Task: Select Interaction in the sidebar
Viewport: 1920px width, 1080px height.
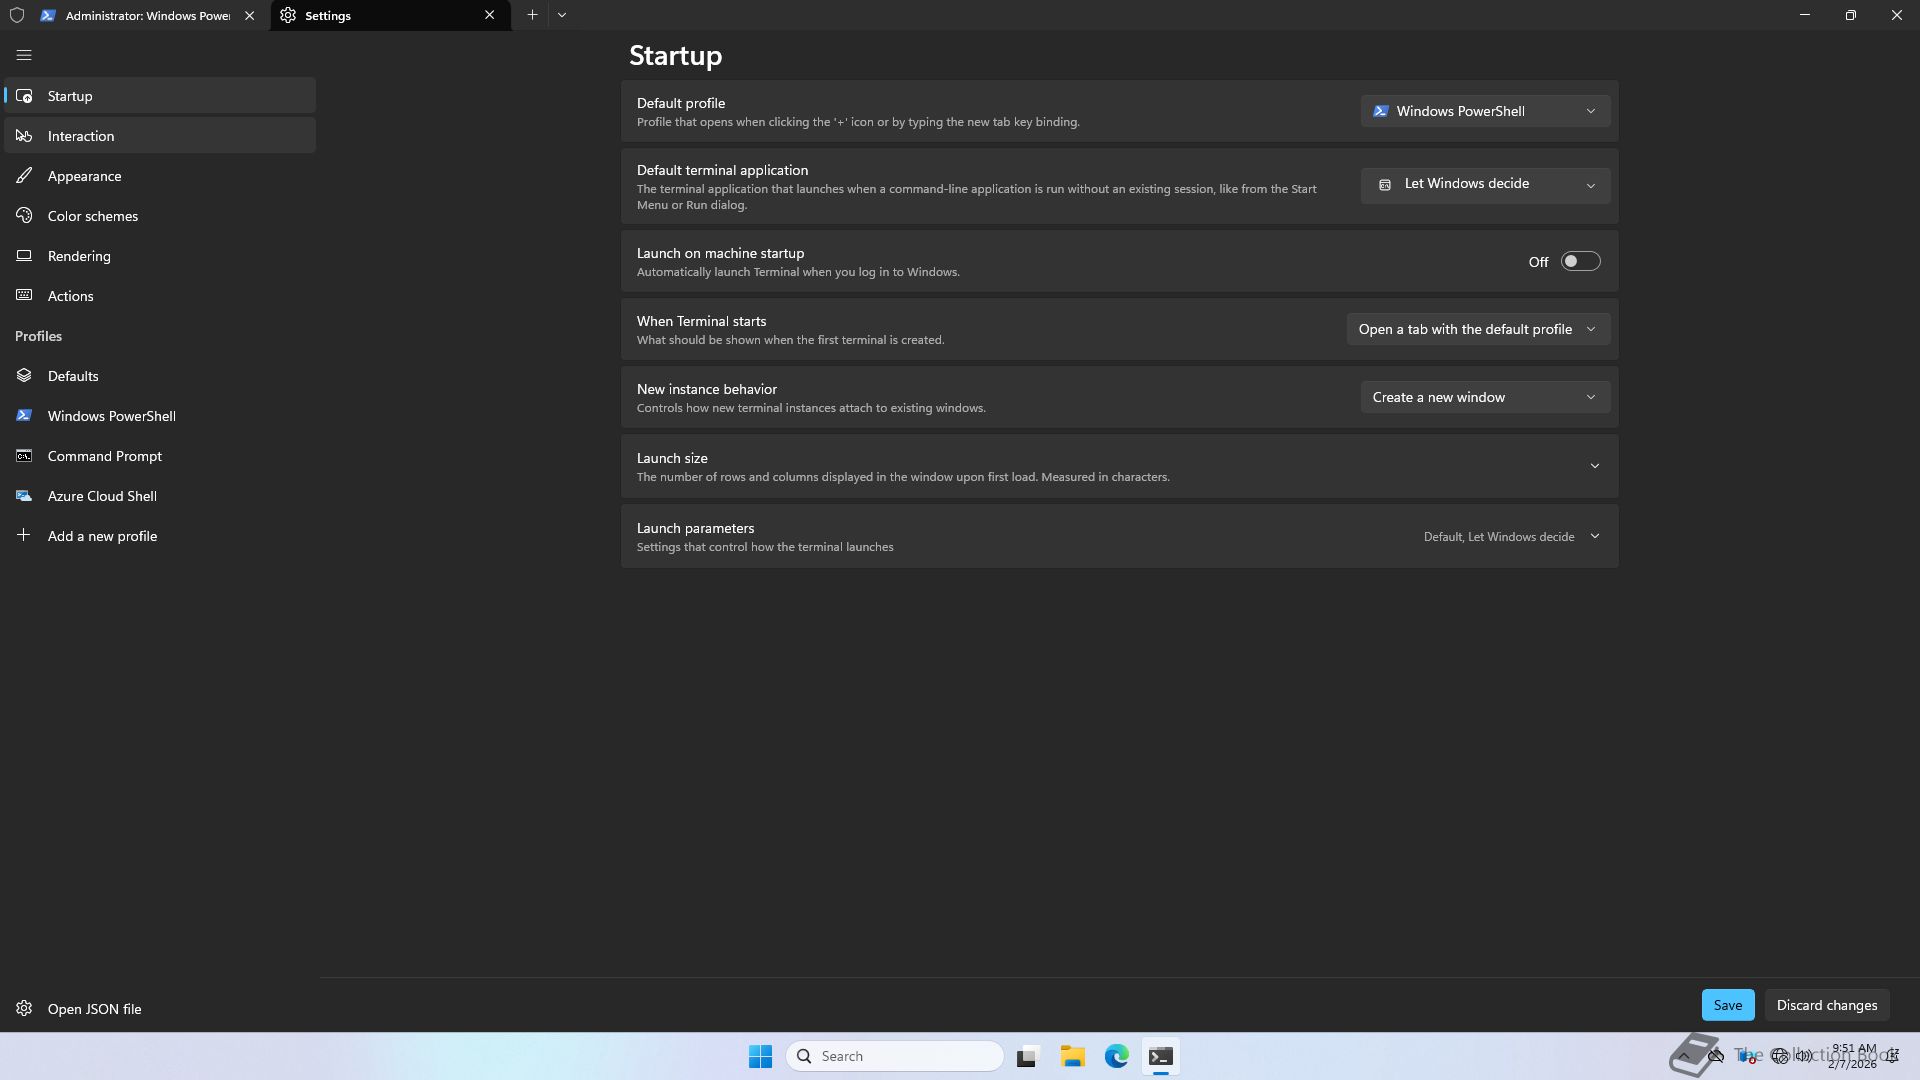Action: click(81, 136)
